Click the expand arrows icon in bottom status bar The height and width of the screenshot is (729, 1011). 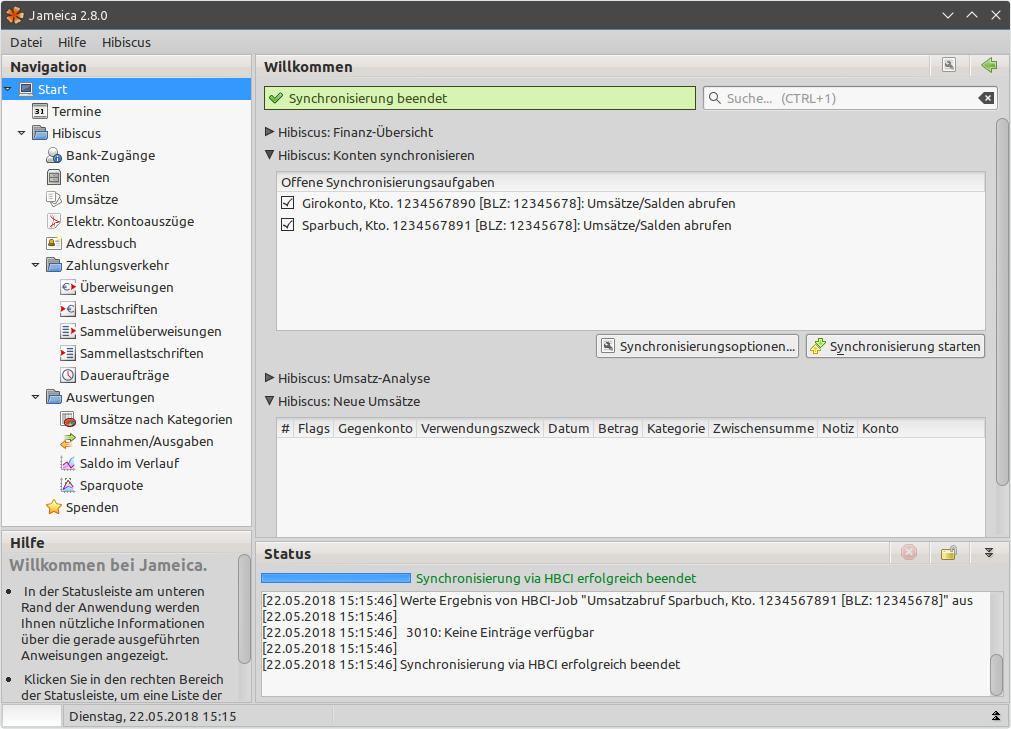996,716
